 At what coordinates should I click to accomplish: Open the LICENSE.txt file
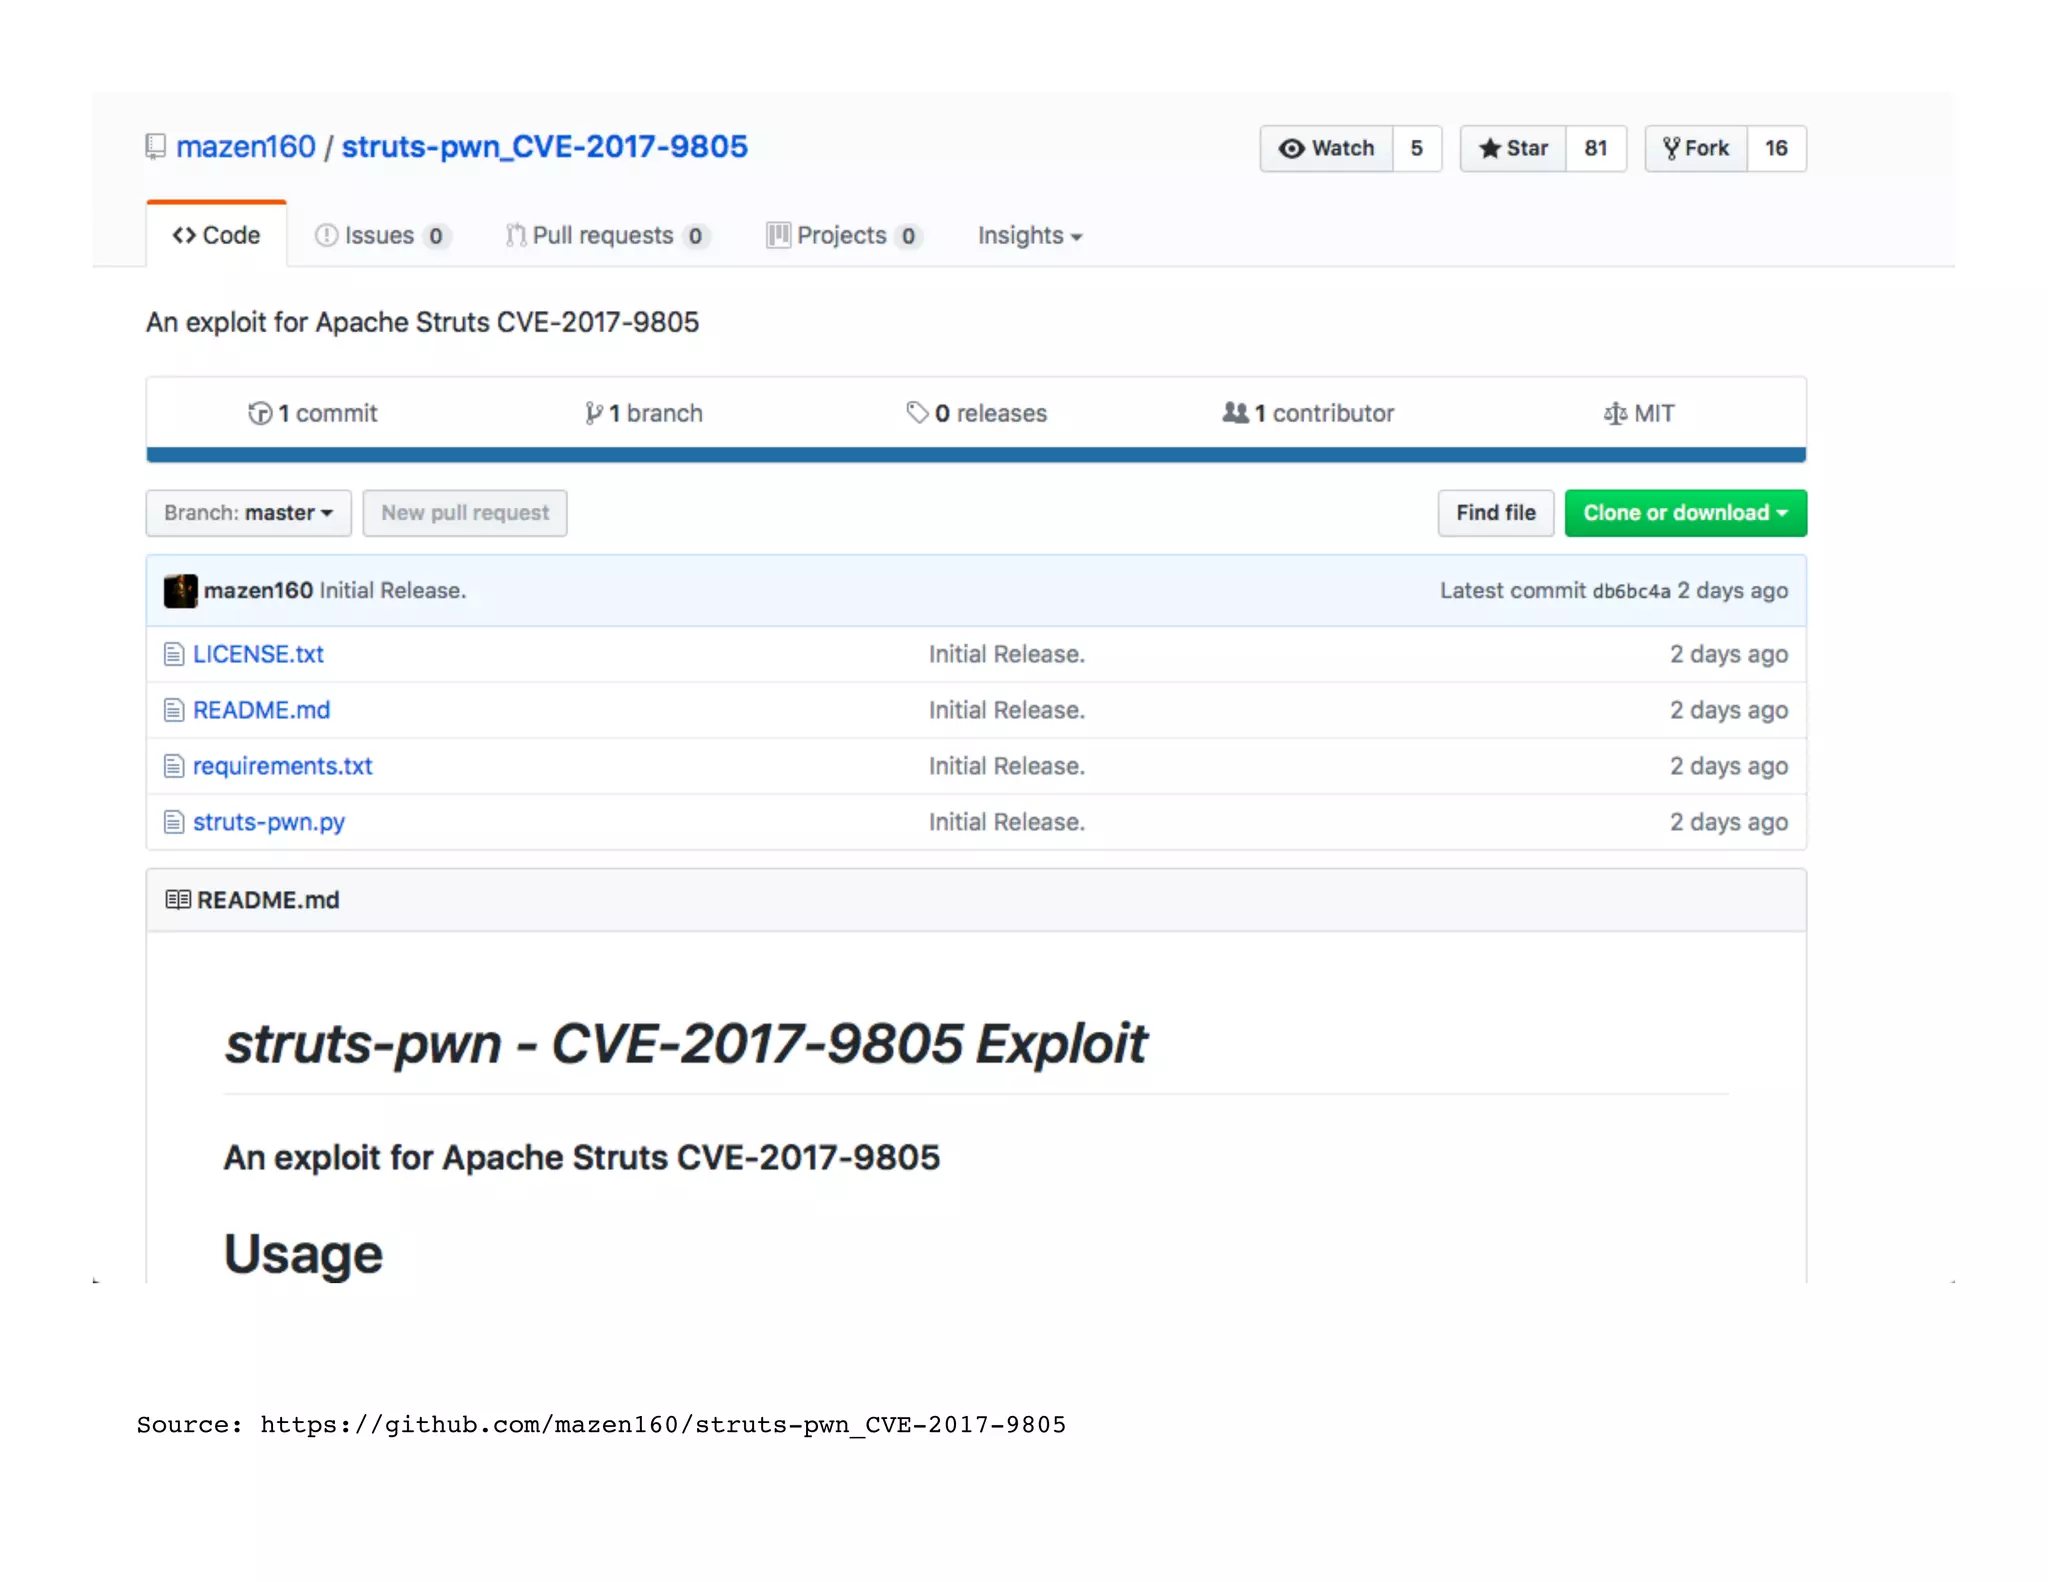[258, 654]
